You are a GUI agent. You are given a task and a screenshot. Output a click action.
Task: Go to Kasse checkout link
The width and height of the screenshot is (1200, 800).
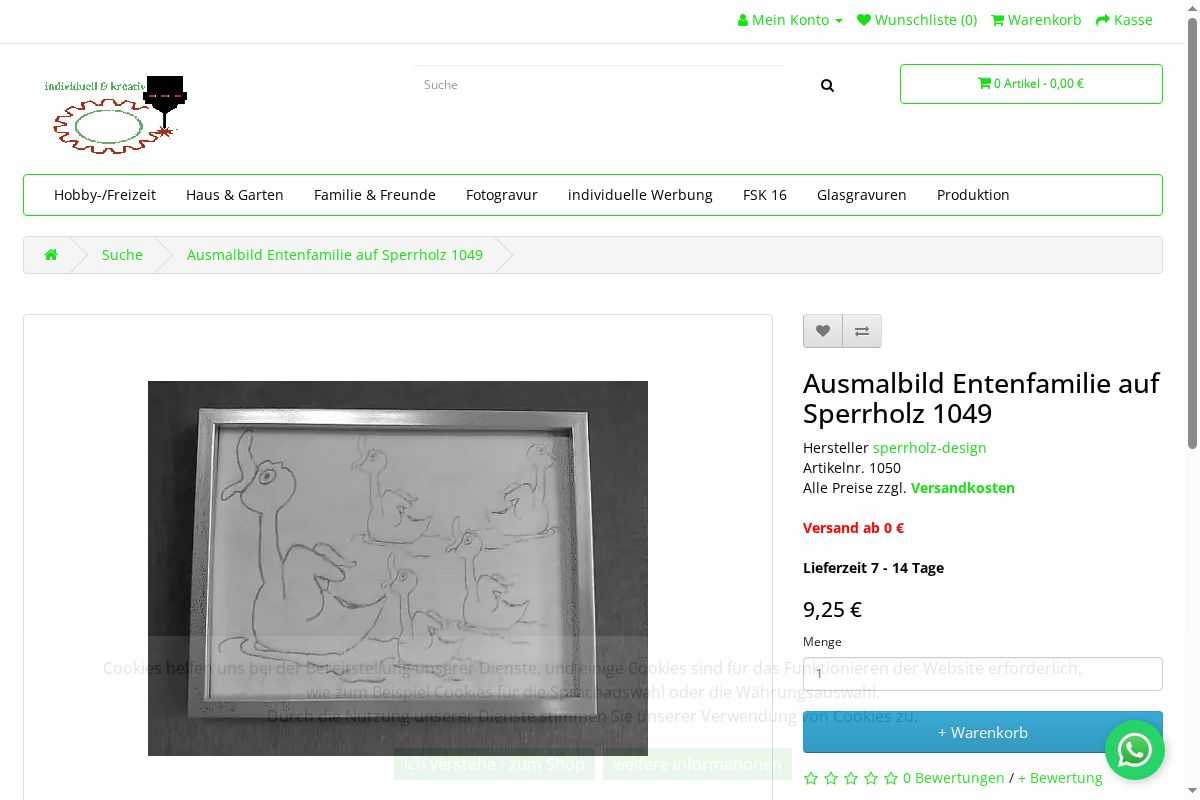1124,20
